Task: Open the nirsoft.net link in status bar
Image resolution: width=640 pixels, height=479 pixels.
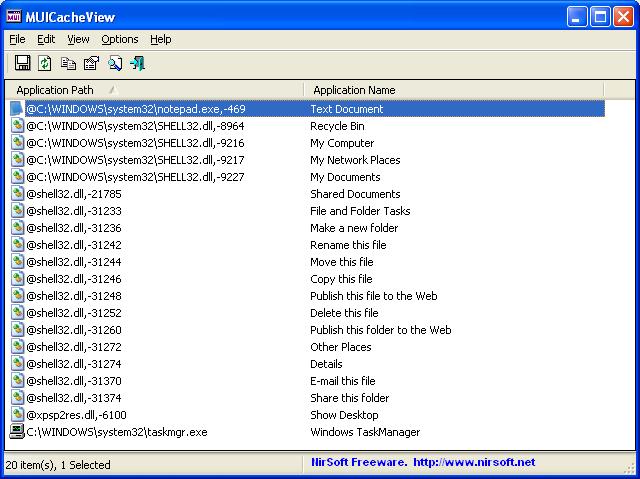Action: tap(474, 462)
